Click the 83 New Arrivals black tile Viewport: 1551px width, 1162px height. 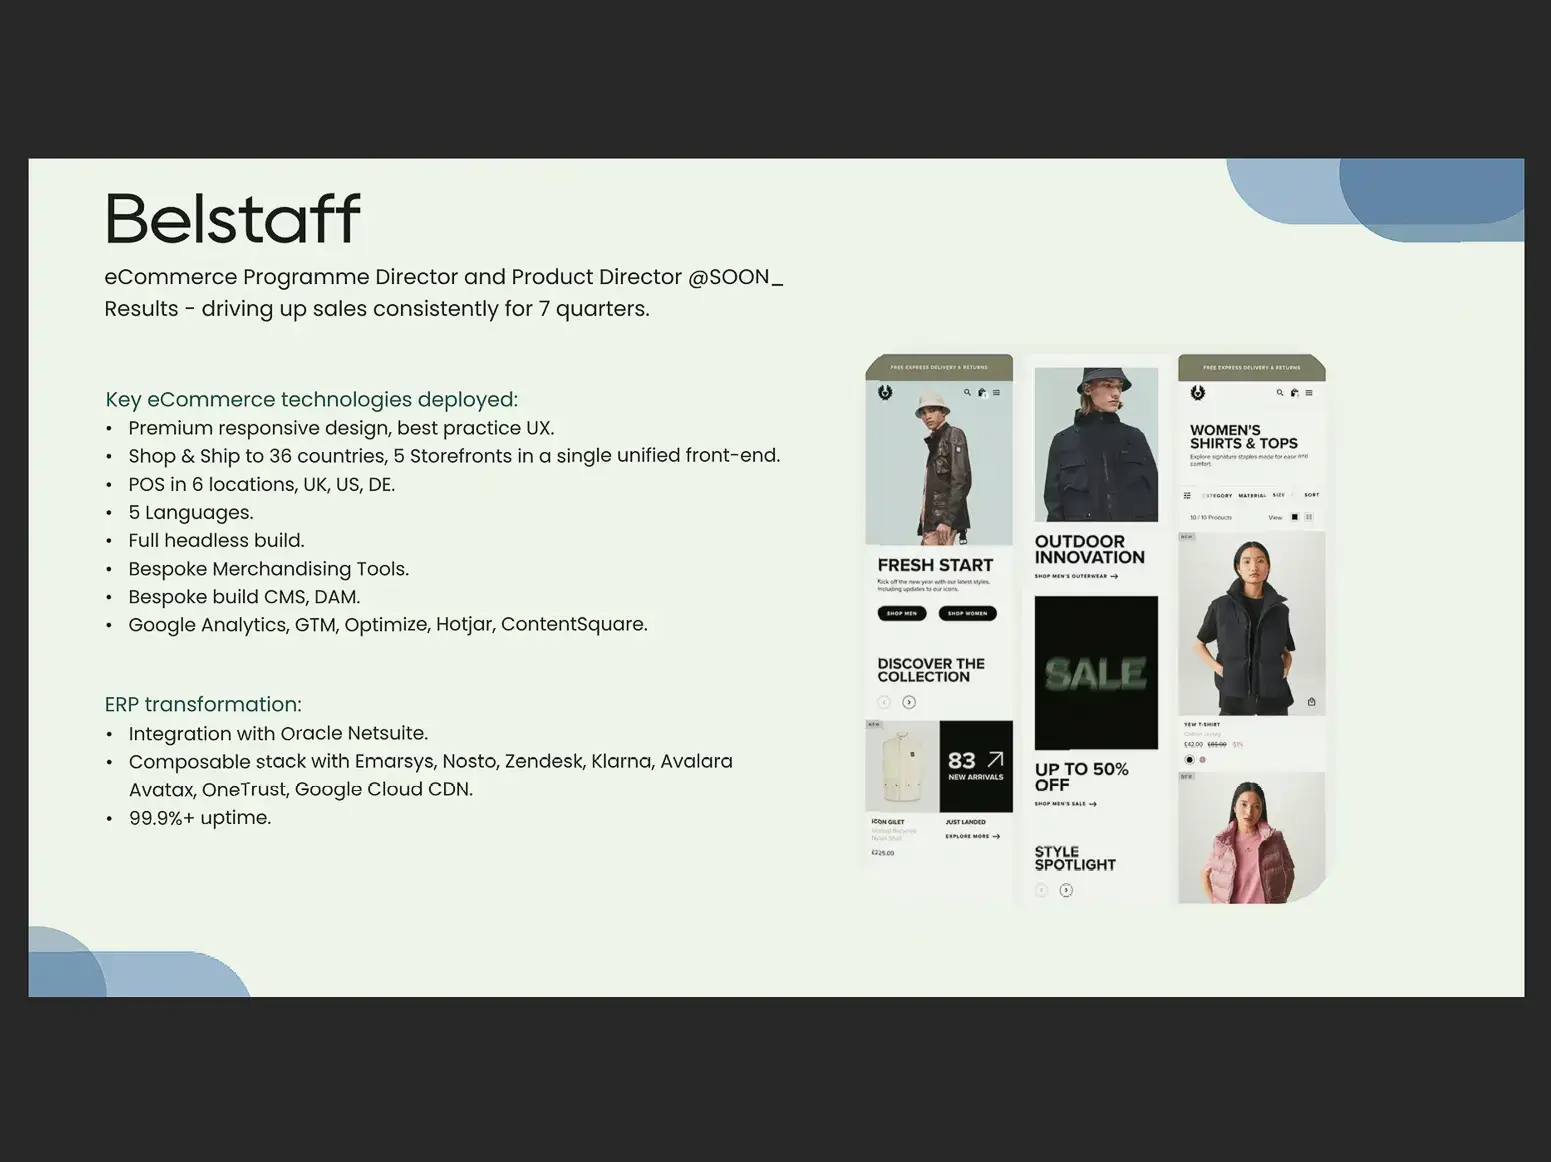click(976, 766)
